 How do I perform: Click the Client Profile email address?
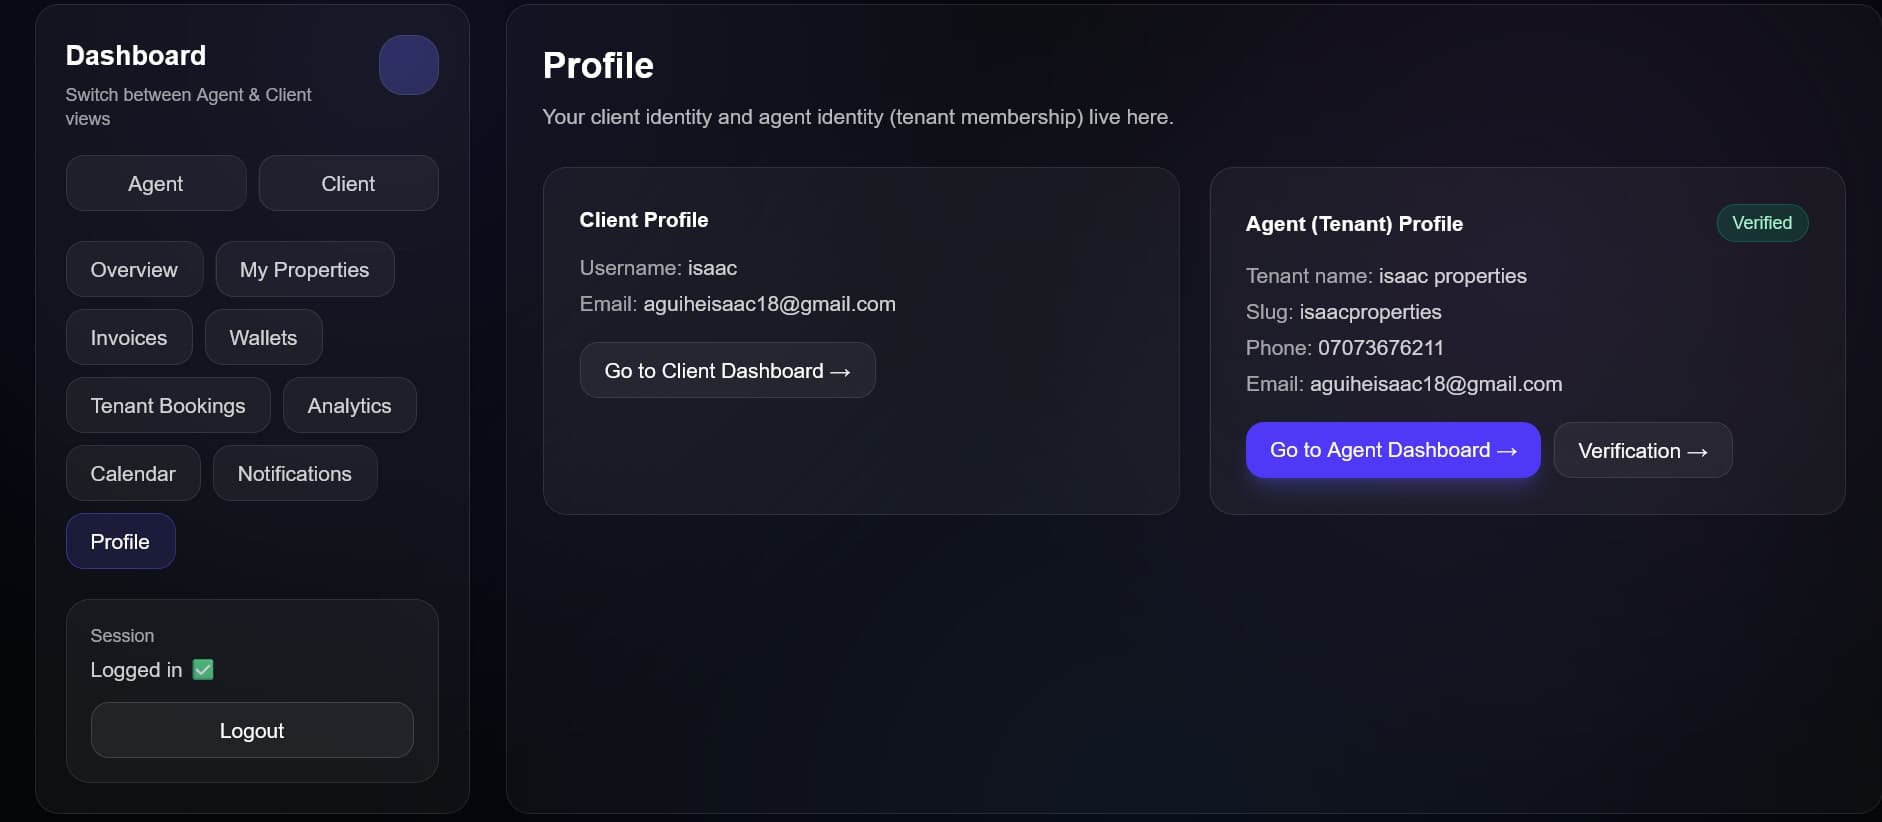(x=769, y=304)
